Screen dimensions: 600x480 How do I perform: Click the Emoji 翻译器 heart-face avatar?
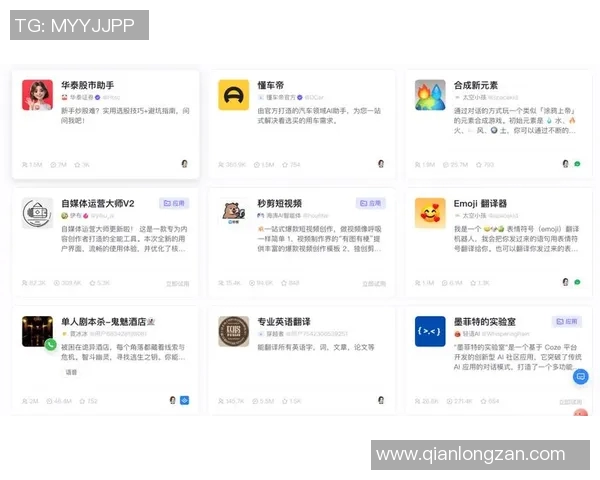tap(430, 213)
